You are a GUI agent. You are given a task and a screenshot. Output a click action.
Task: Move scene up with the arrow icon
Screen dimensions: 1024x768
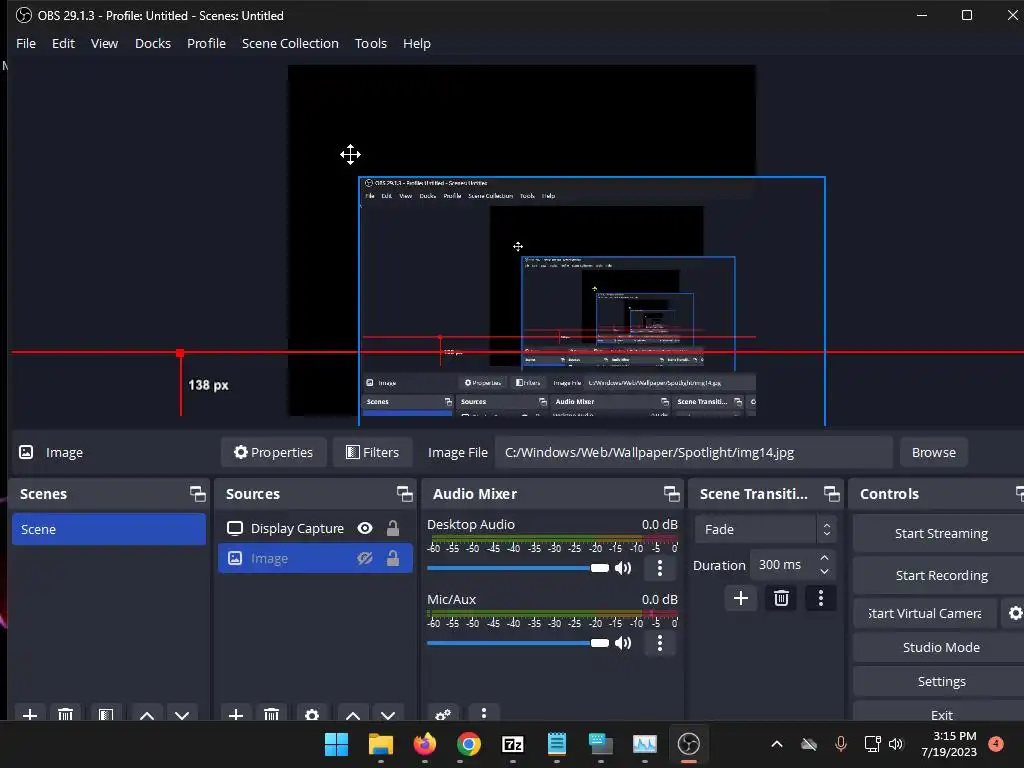pos(147,714)
